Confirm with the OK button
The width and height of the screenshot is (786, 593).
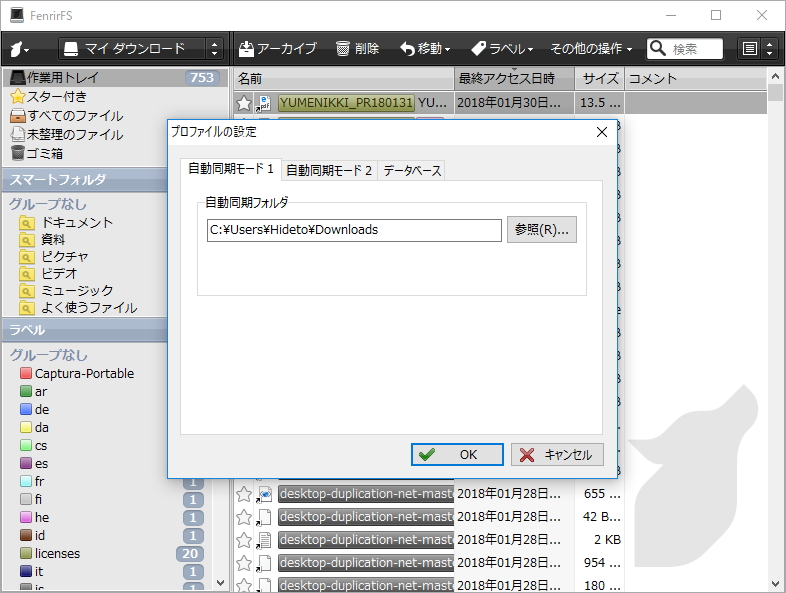click(457, 455)
